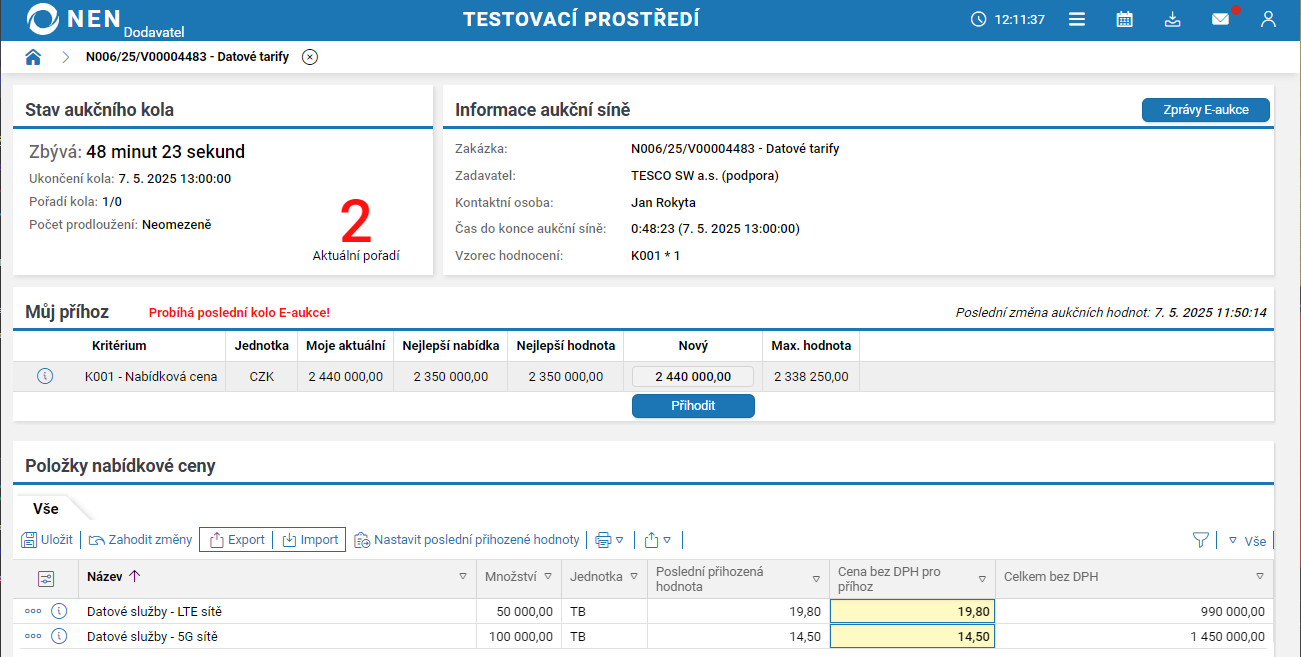
Task: Open the user profile icon
Action: point(1268,19)
